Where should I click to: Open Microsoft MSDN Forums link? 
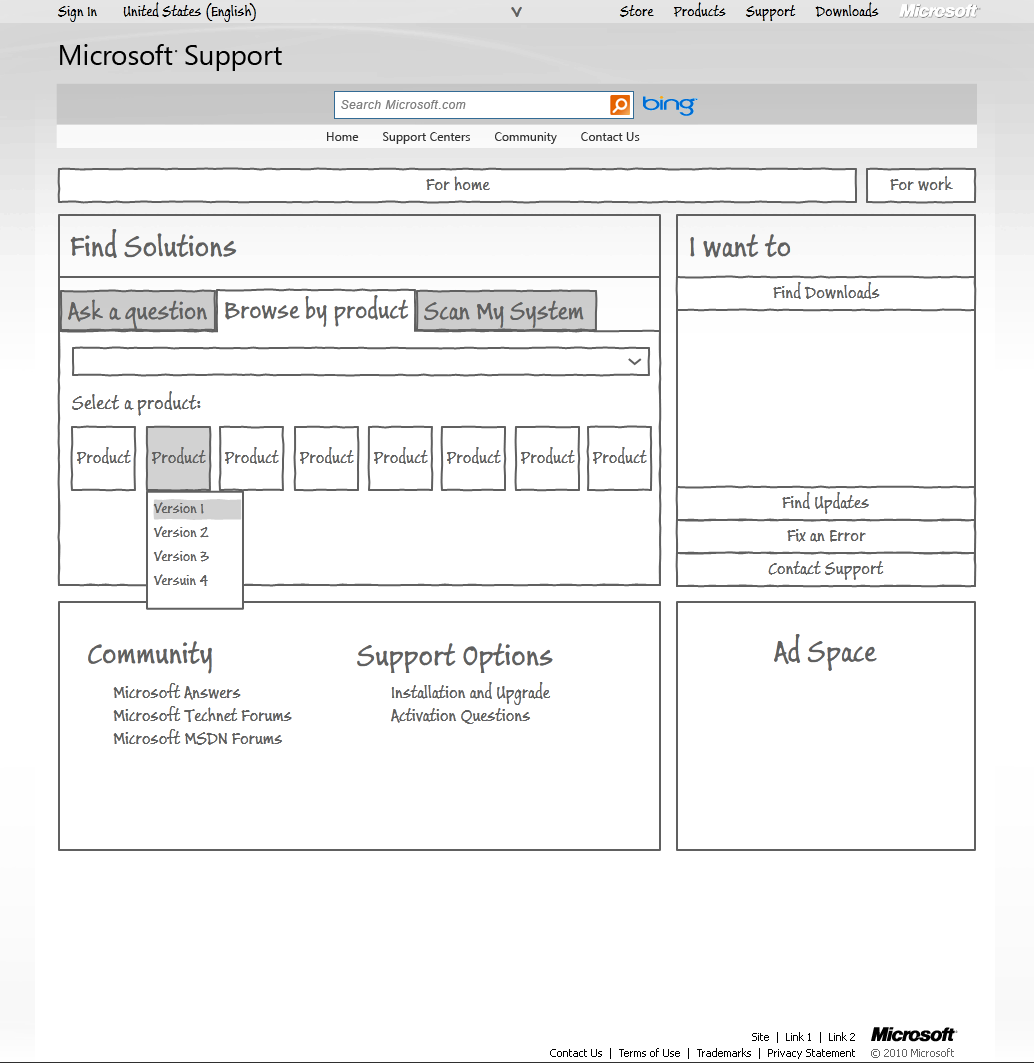[x=197, y=739]
